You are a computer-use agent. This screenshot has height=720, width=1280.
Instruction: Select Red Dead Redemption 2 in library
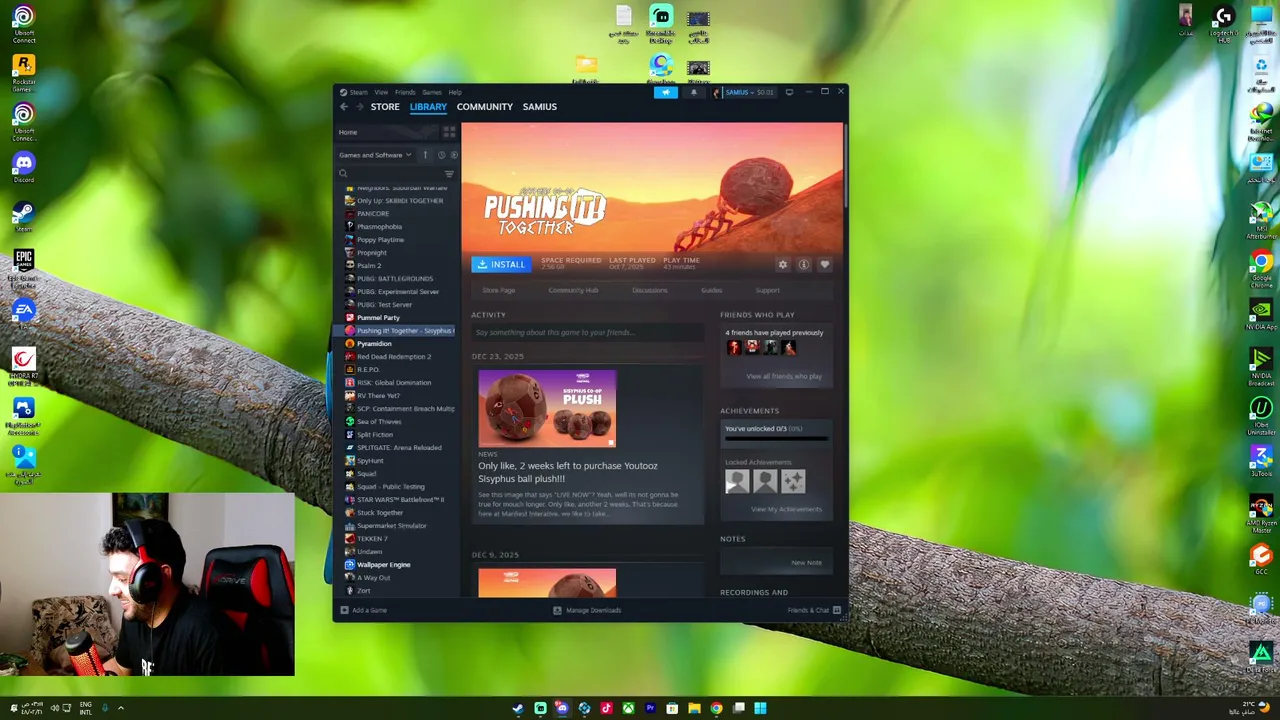coord(395,357)
